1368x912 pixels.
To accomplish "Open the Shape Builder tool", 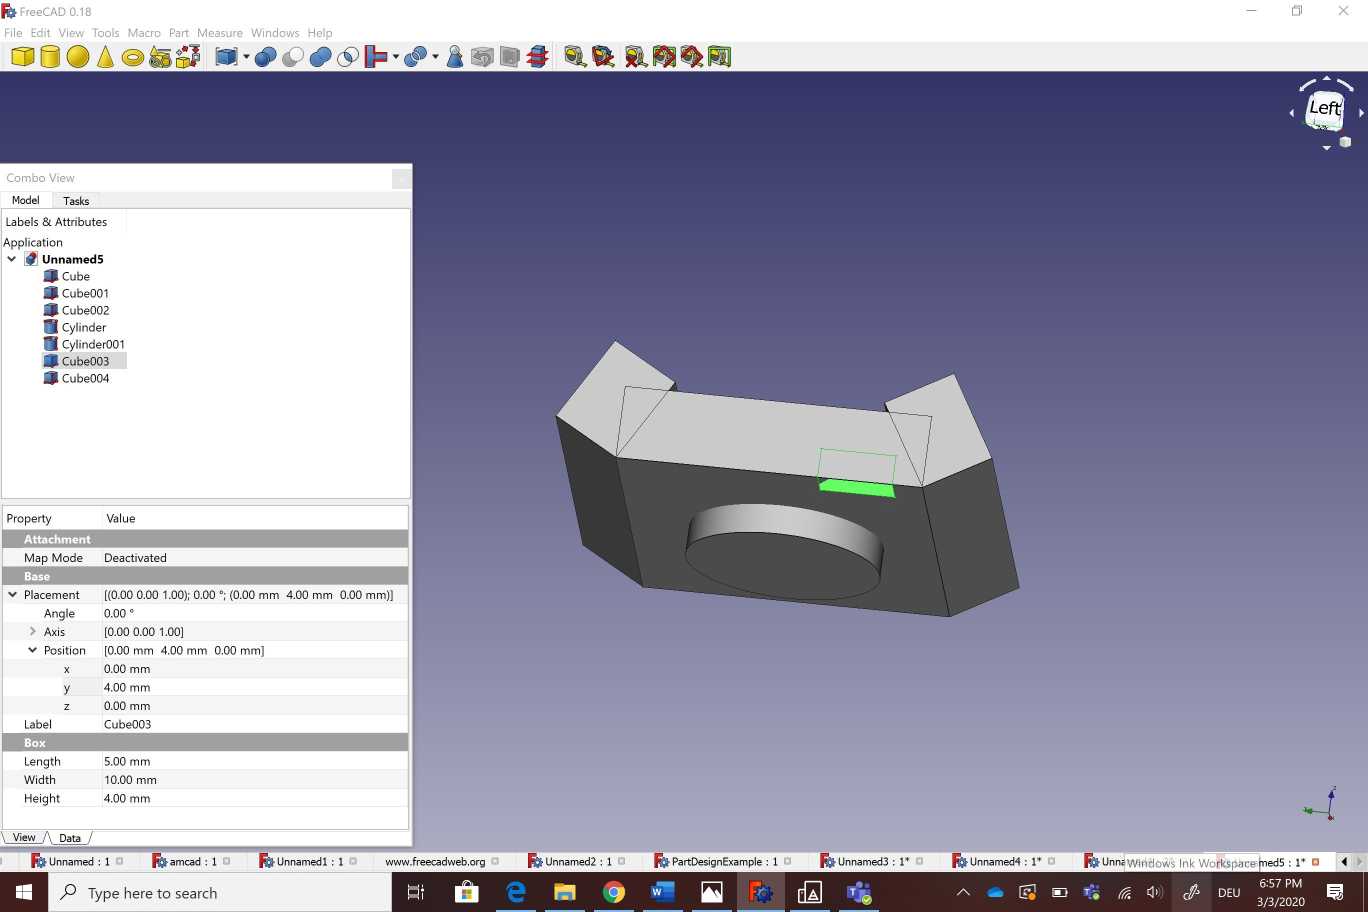I will point(188,57).
